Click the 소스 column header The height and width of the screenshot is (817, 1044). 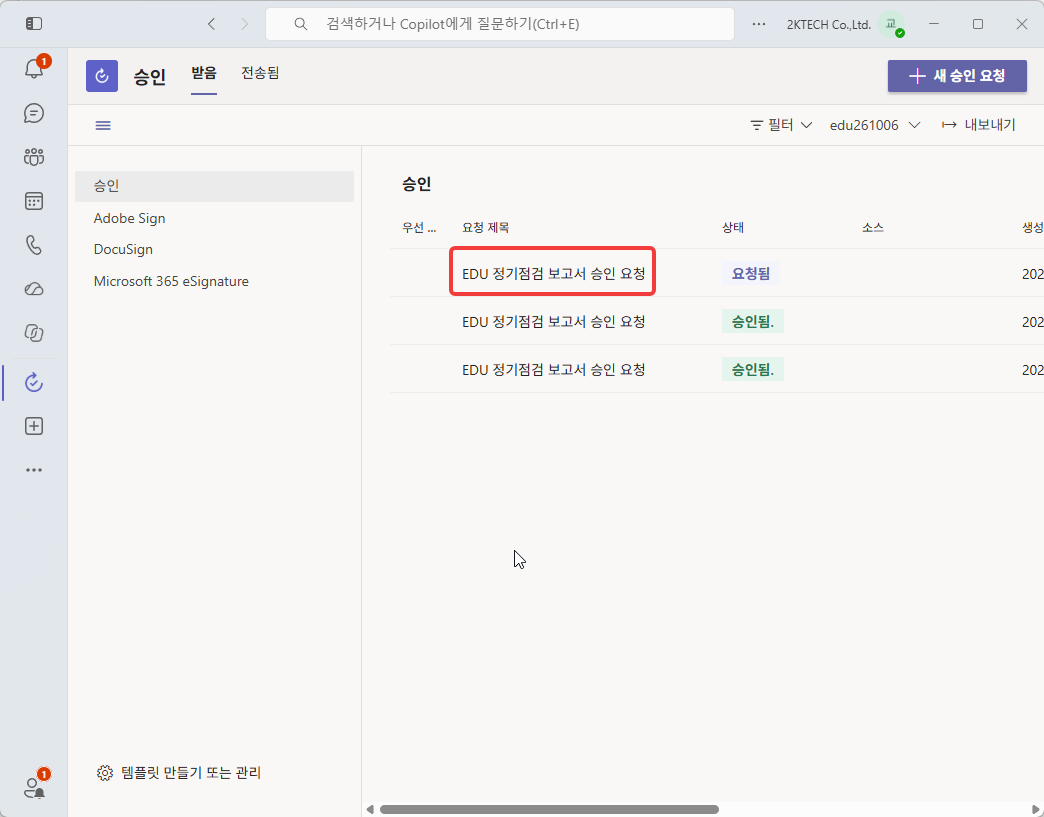(x=872, y=228)
